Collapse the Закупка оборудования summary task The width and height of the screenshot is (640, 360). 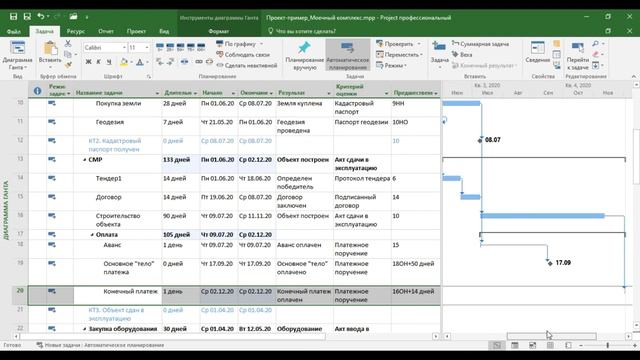pyautogui.click(x=84, y=329)
